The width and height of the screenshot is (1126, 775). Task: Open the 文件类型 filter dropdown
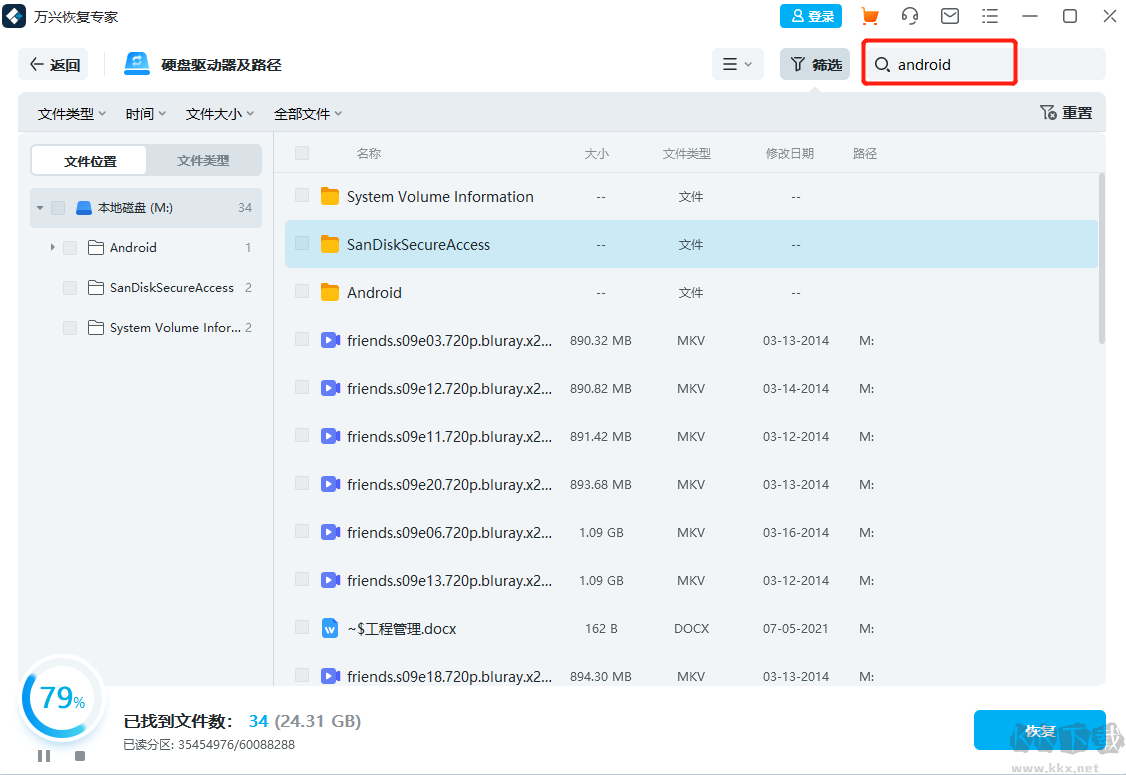(71, 114)
